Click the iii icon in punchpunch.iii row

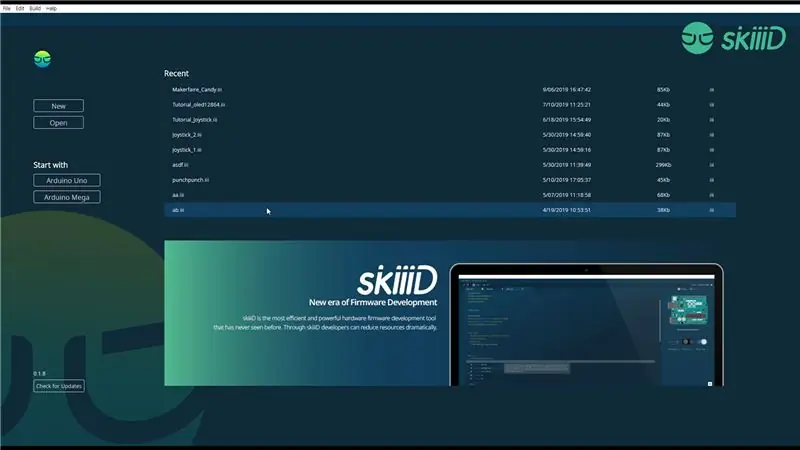click(711, 180)
